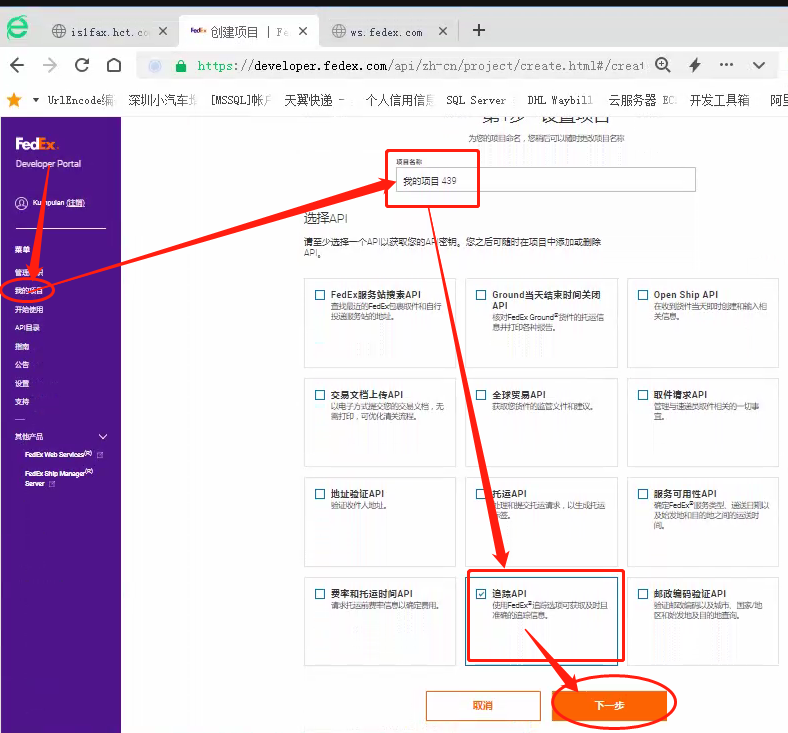This screenshot has height=733, width=788.
Task: Open 开始使用 in sidebar menu
Action: coord(29,309)
